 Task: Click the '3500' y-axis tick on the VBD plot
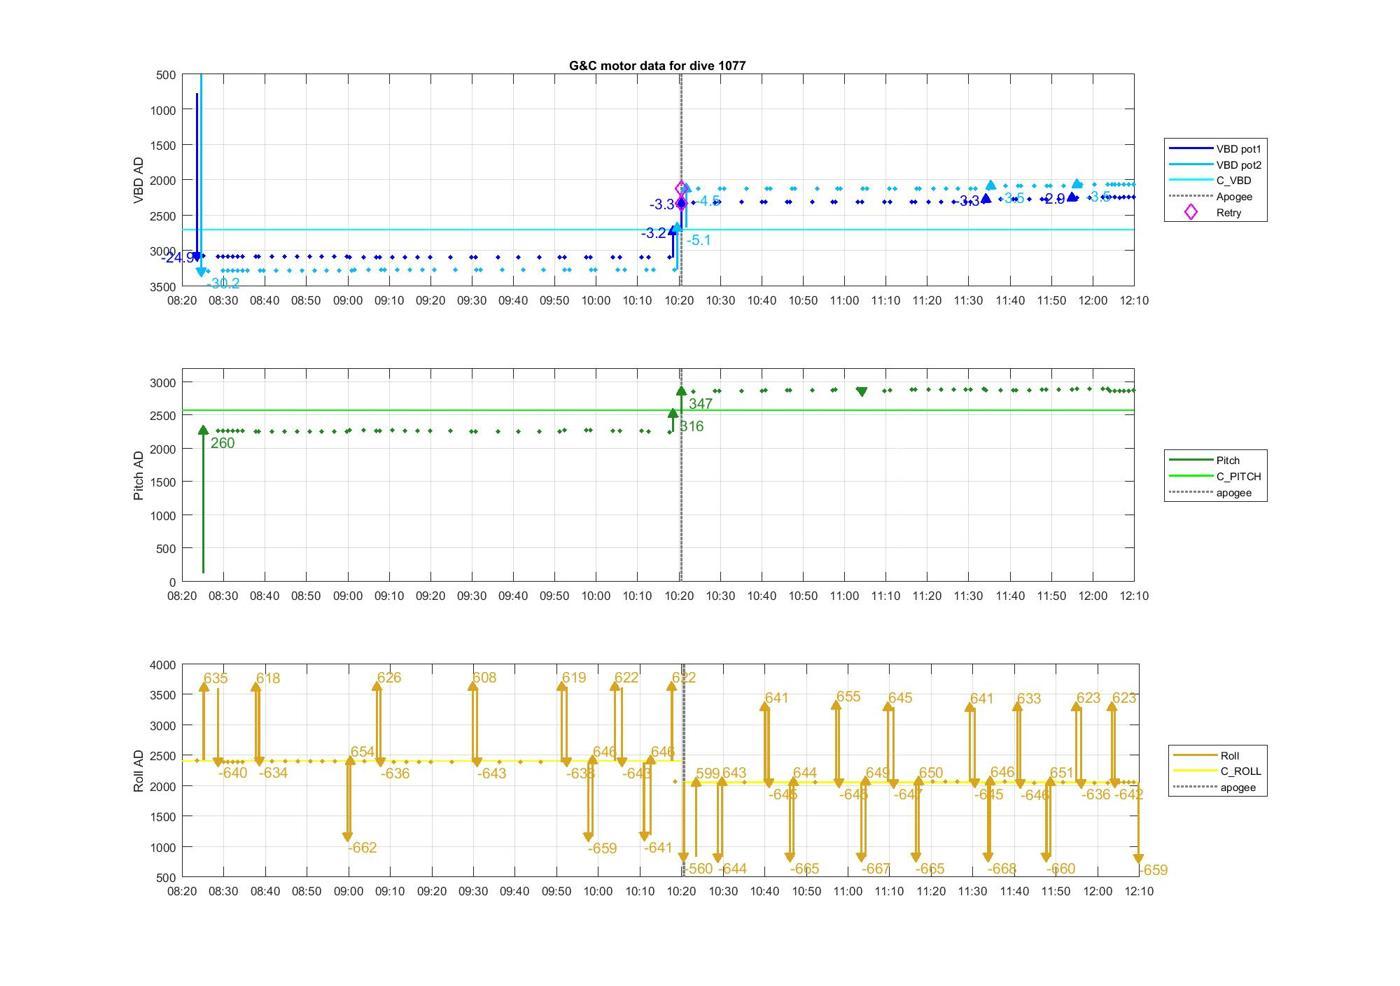(x=162, y=287)
